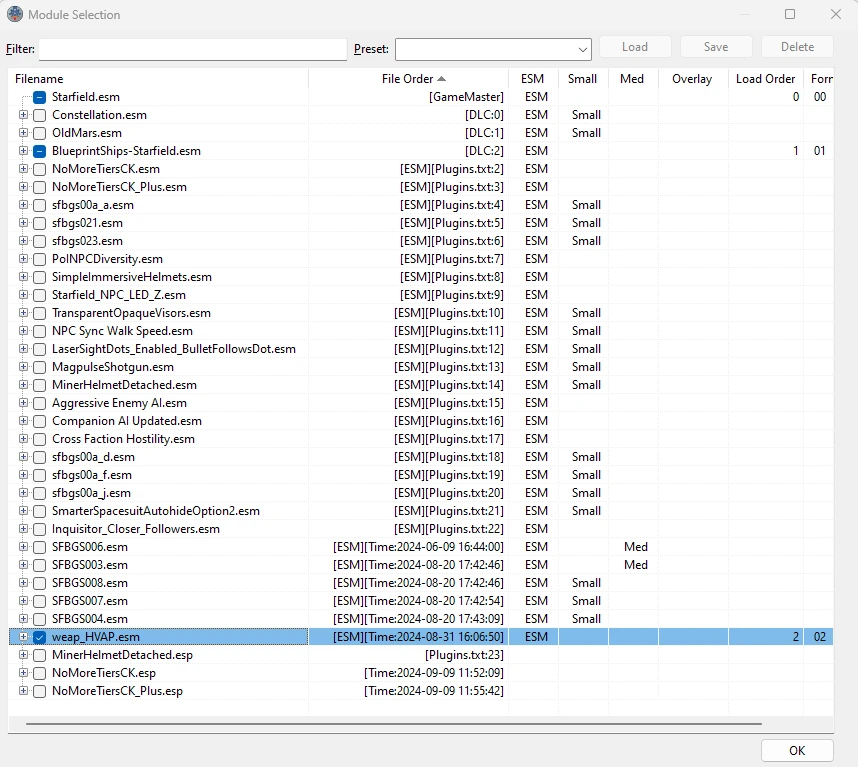Screen dimensions: 858x767
Task: Expand the NoMoreTiersCK.esm node
Action: (x=23, y=168)
